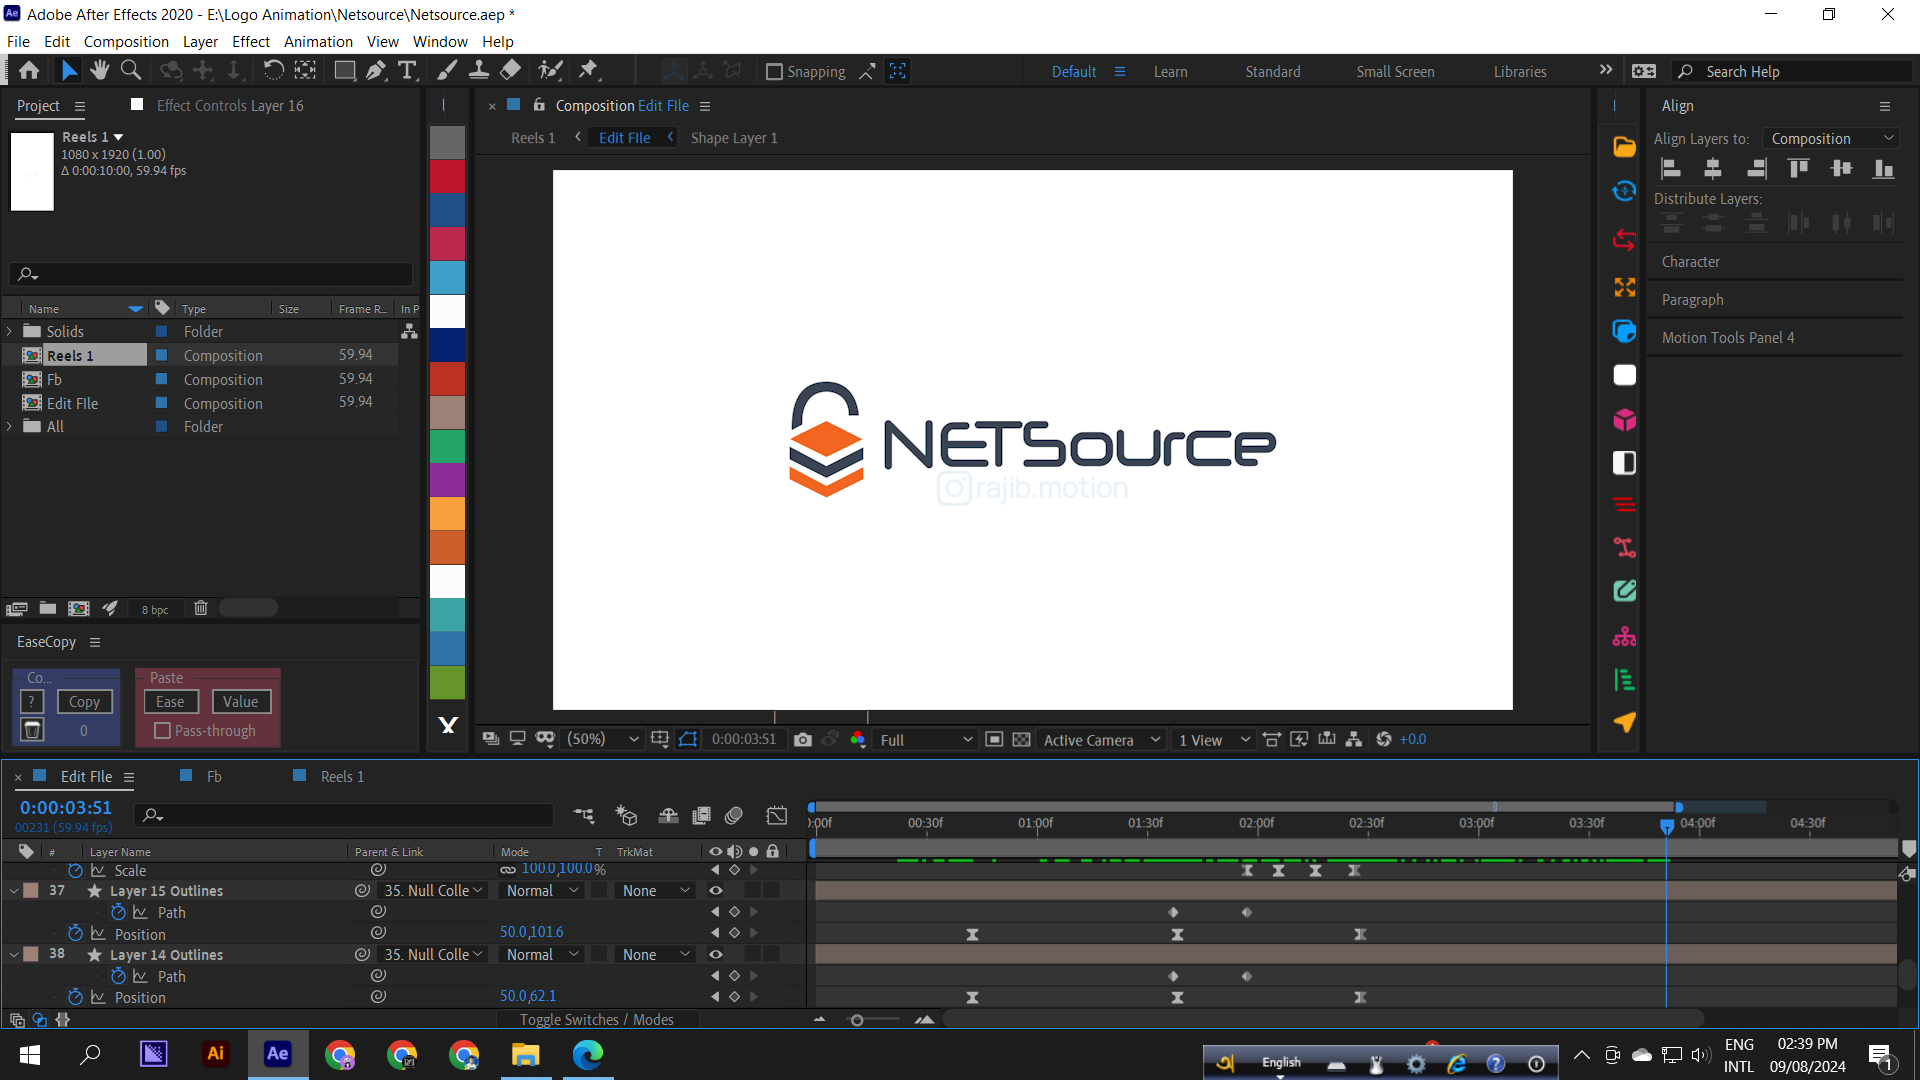Choose the Horizontal Type tool

coord(407,70)
